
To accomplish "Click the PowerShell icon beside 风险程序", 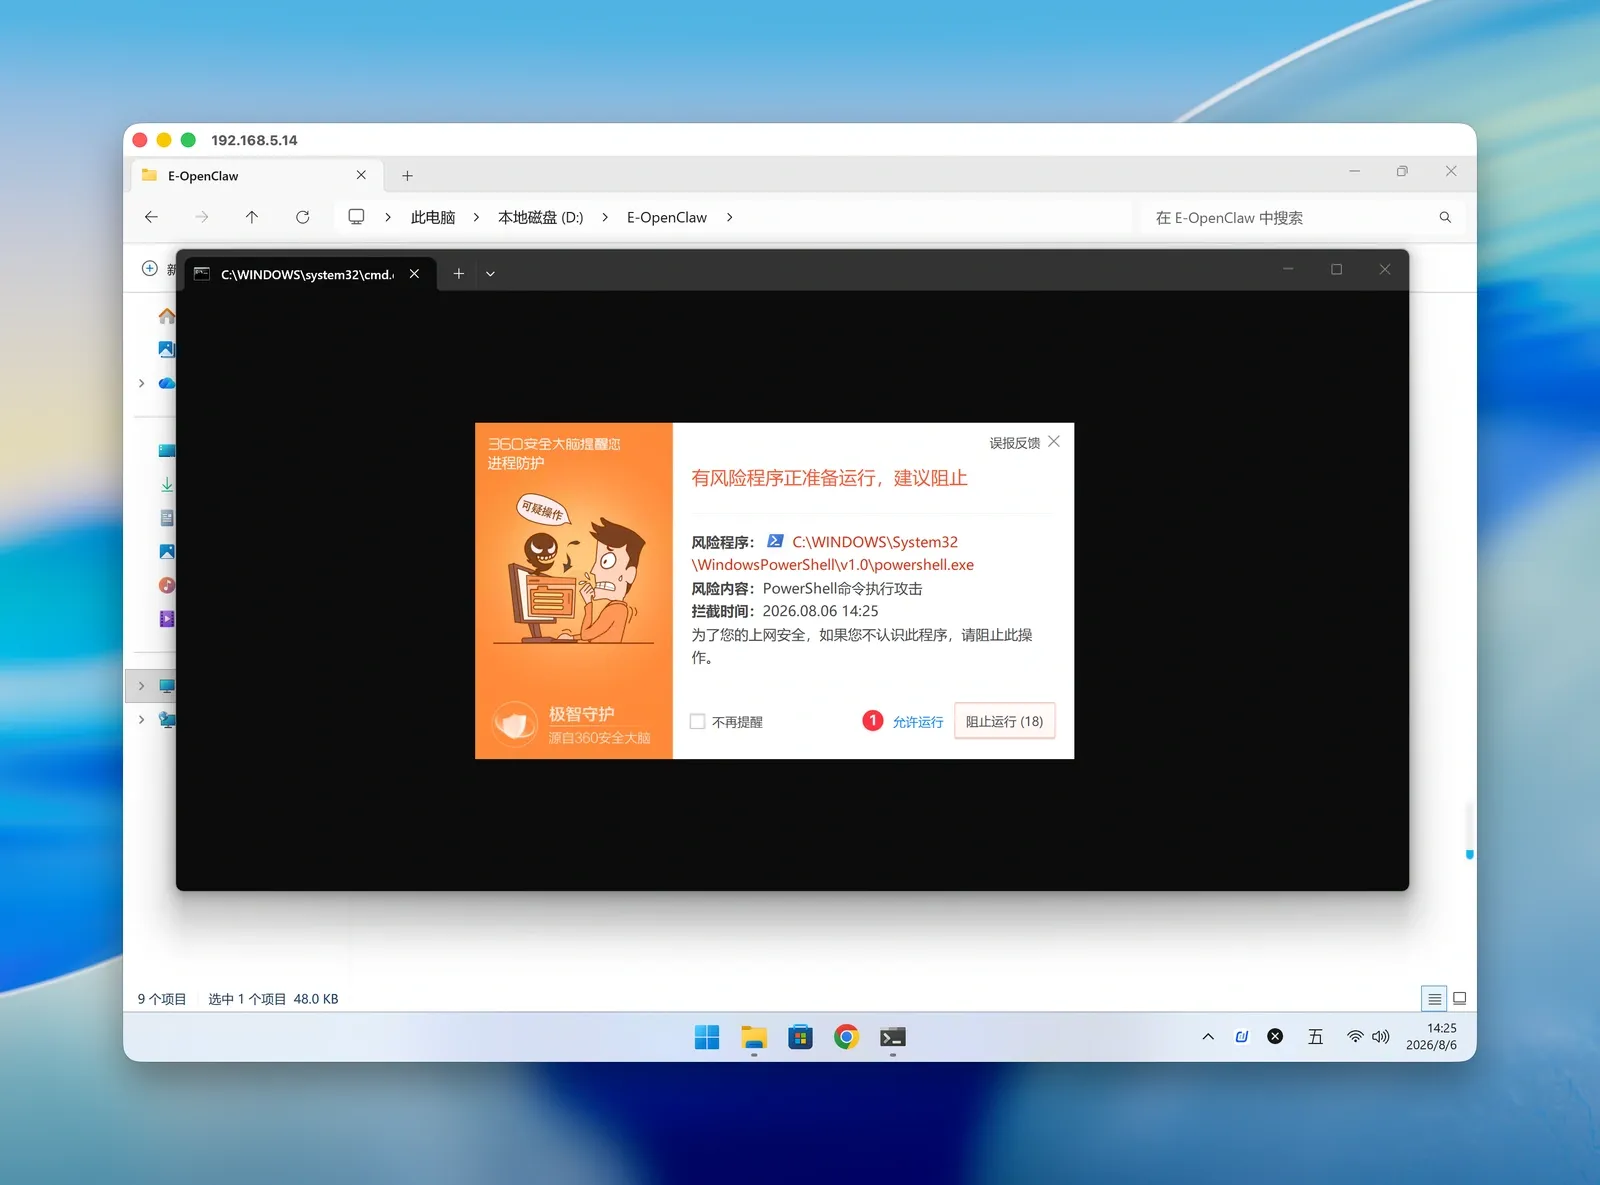I will [775, 541].
